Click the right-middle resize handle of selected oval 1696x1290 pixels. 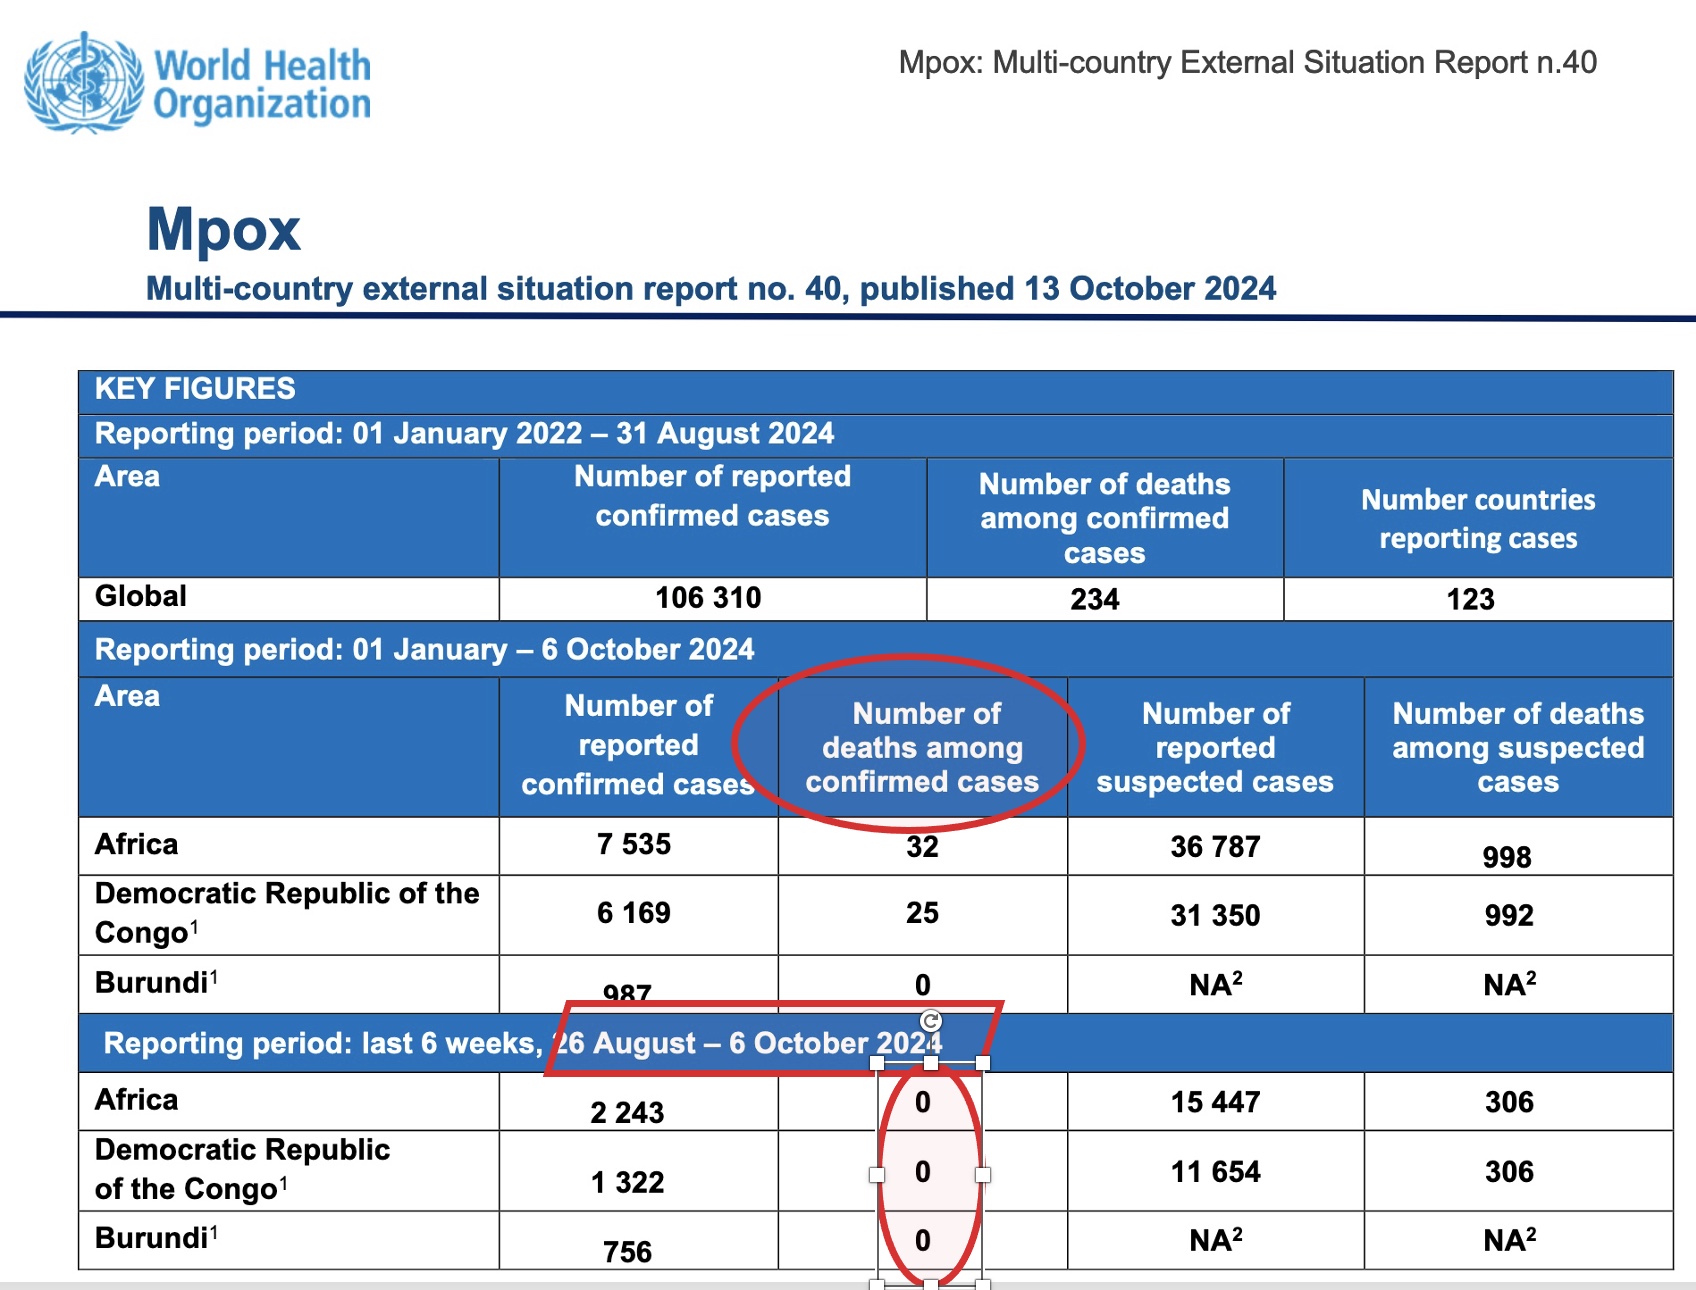click(983, 1175)
